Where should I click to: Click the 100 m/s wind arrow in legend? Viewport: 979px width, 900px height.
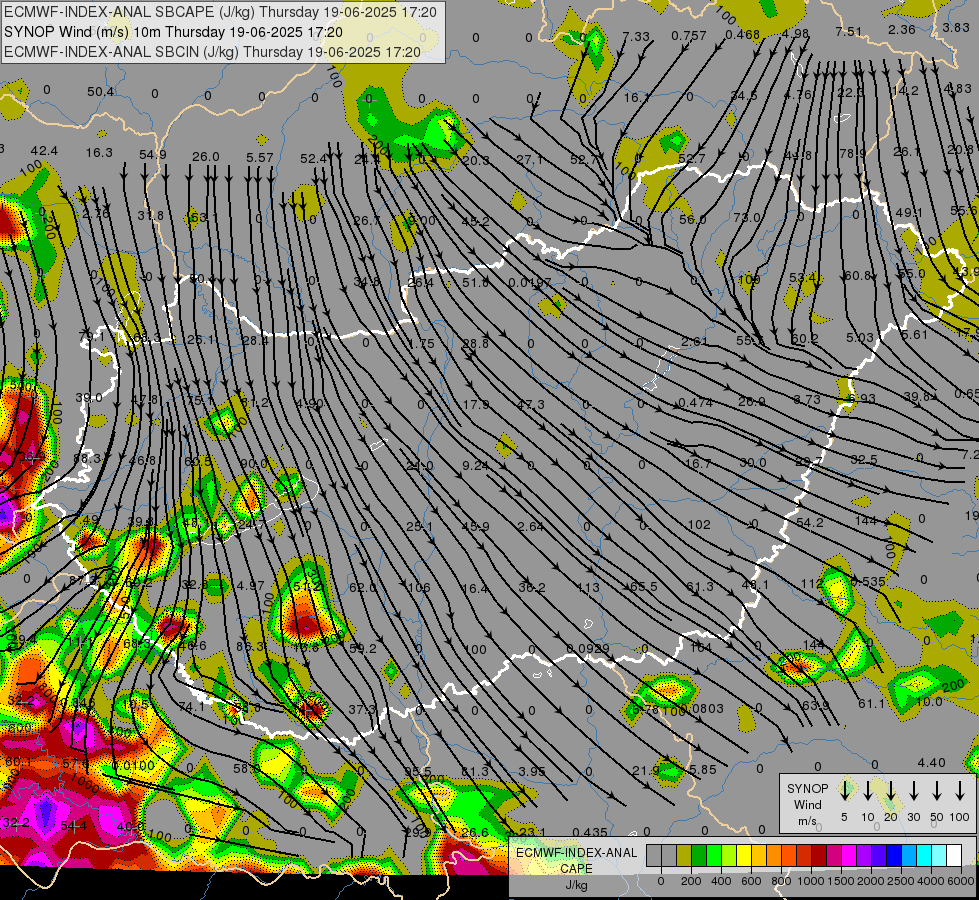(x=960, y=791)
